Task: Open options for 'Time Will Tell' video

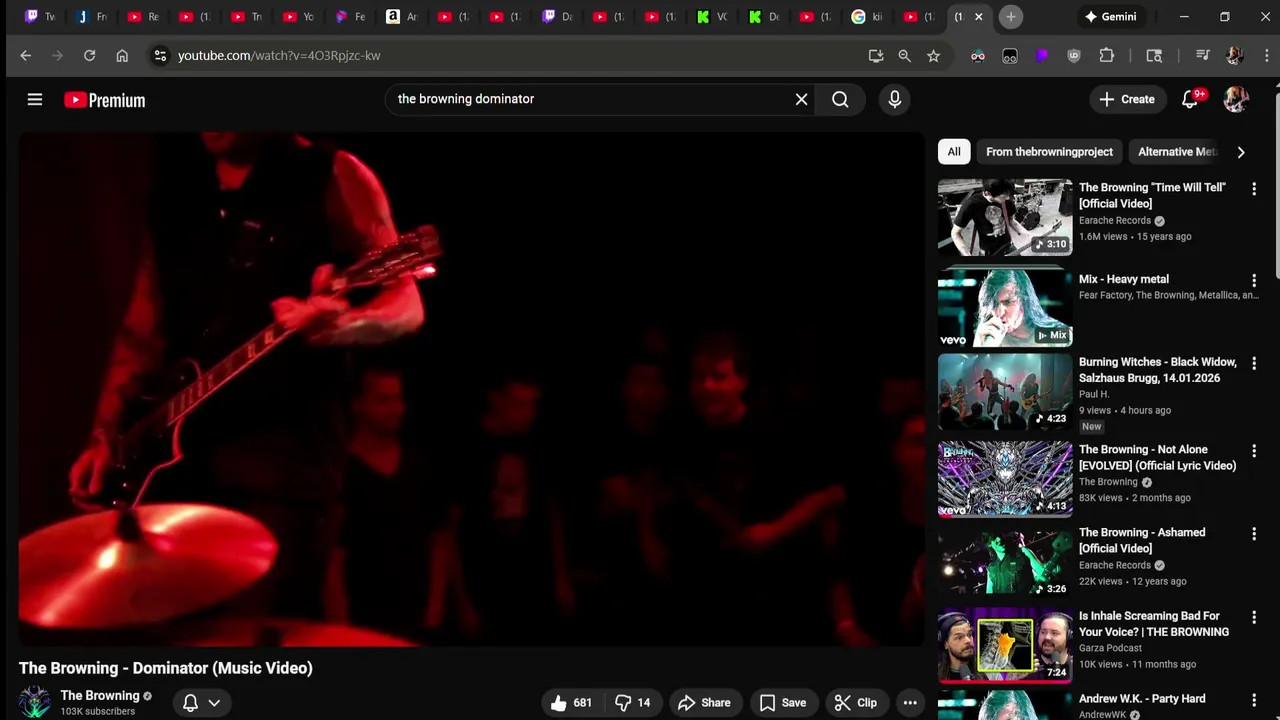Action: click(1254, 189)
